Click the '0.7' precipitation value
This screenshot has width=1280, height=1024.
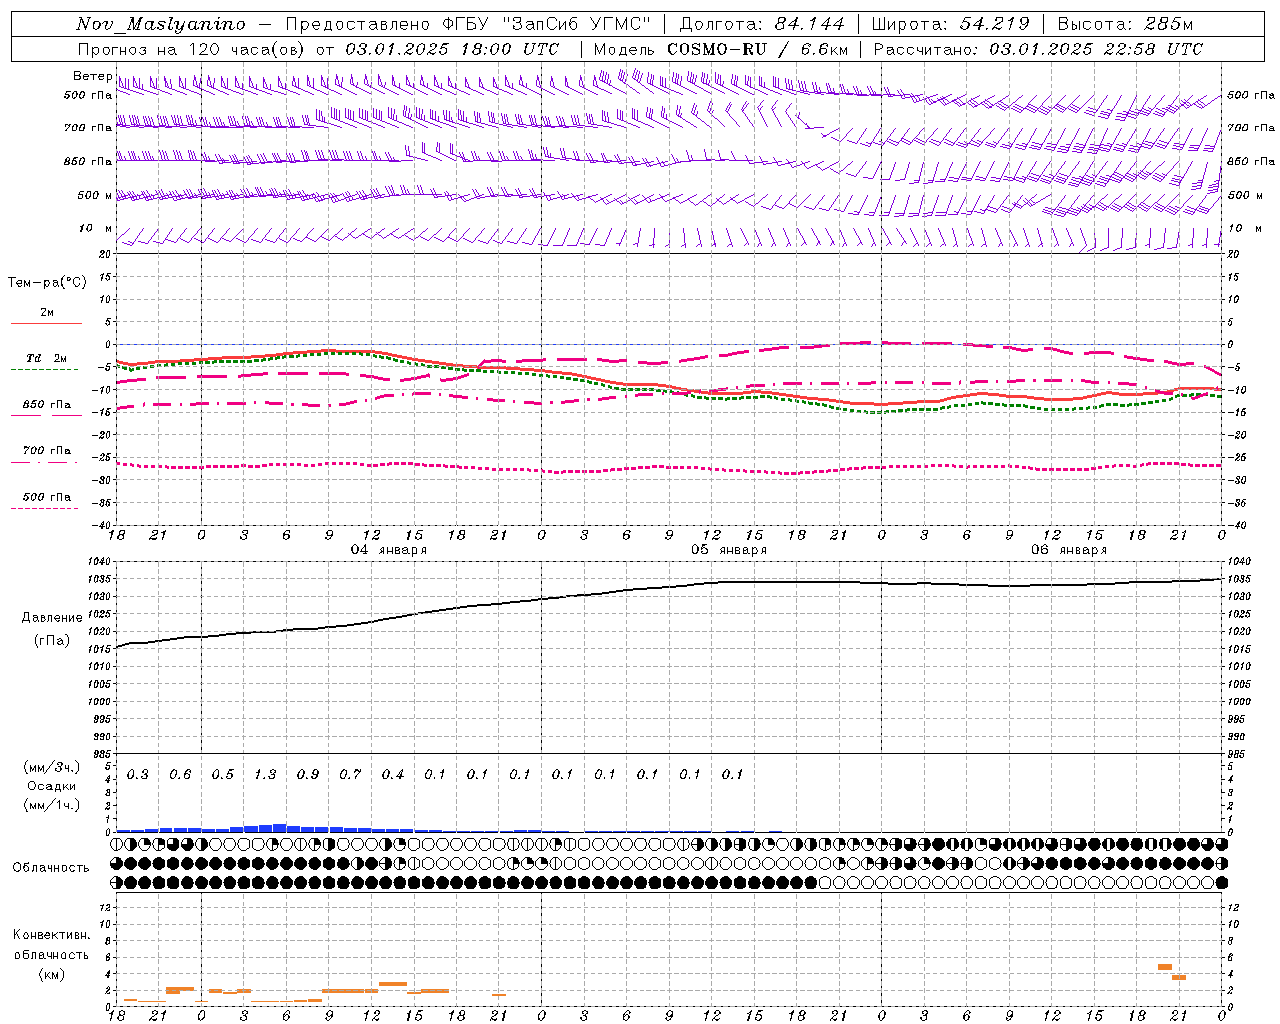(x=350, y=775)
